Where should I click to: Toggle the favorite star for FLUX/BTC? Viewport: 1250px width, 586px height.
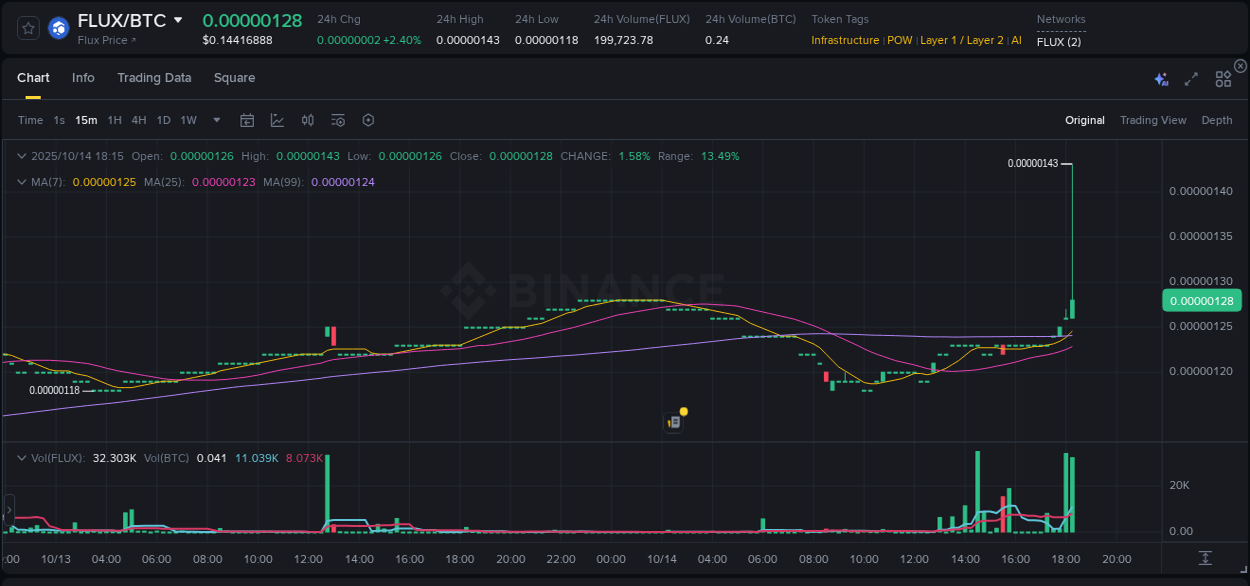[27, 28]
